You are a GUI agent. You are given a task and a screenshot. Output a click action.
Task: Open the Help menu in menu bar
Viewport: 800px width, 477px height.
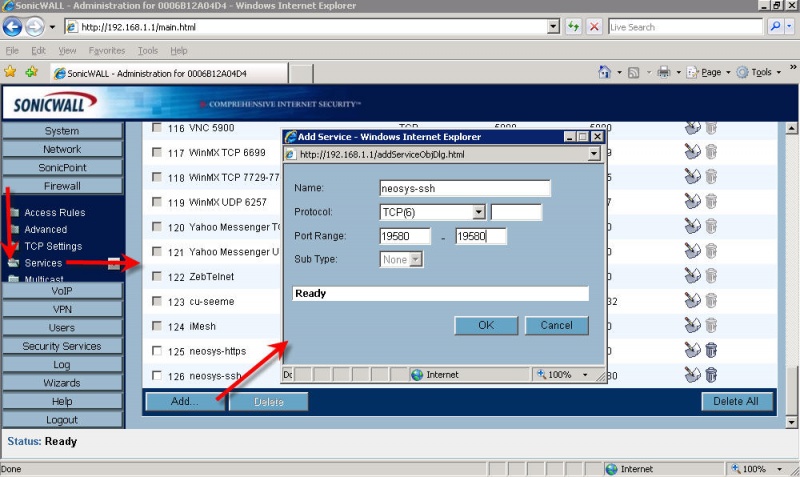[179, 51]
